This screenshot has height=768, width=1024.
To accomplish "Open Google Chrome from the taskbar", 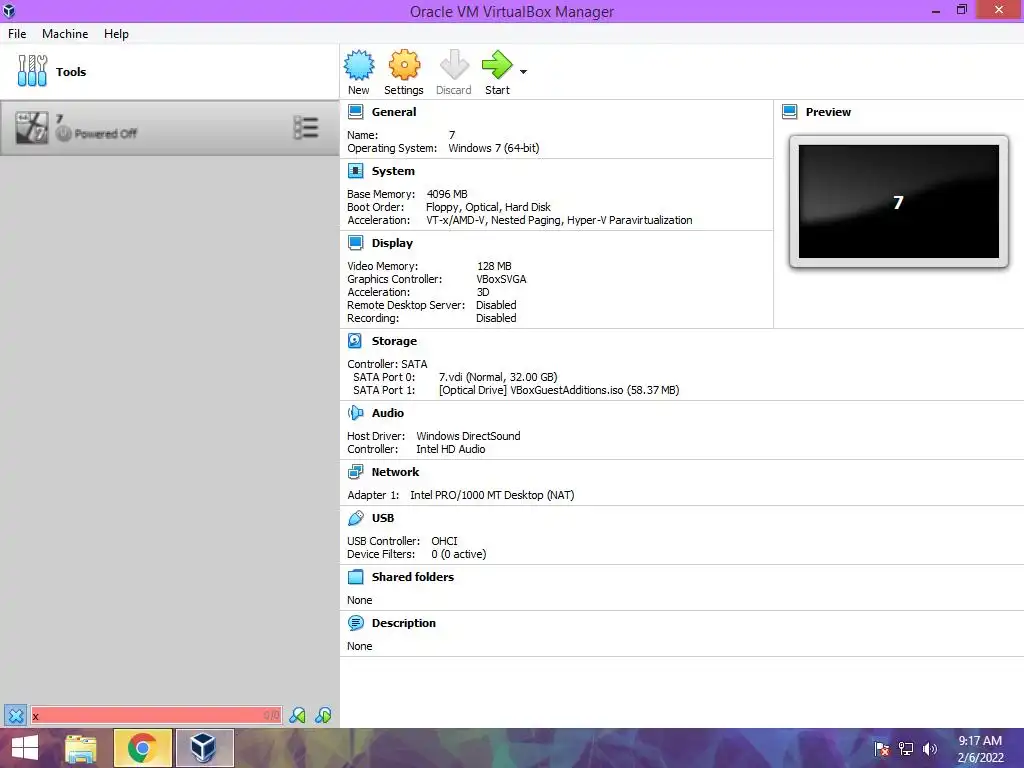I will coord(143,748).
